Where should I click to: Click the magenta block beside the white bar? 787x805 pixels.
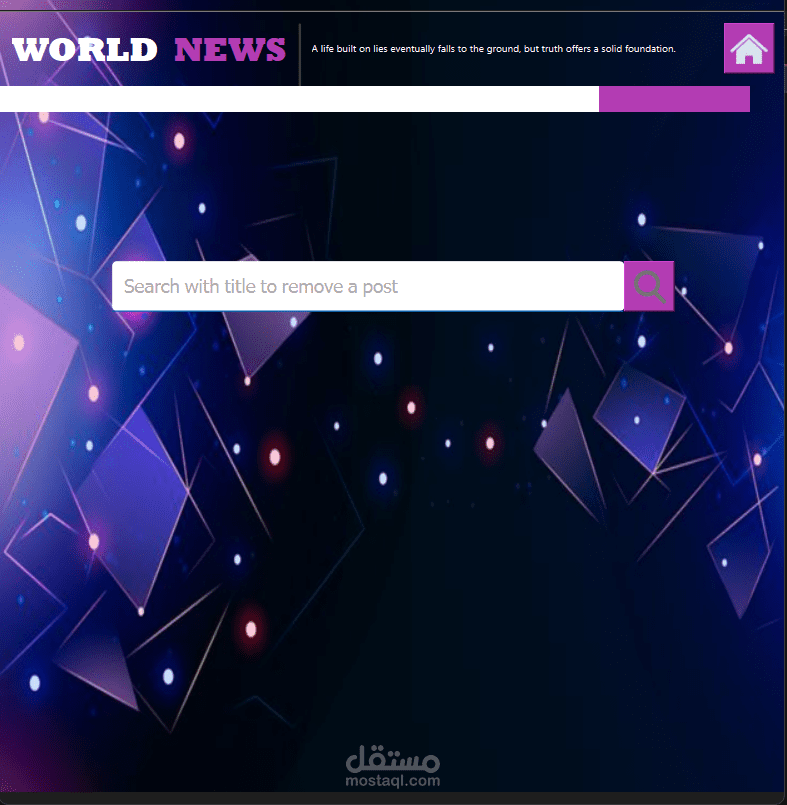click(x=674, y=99)
